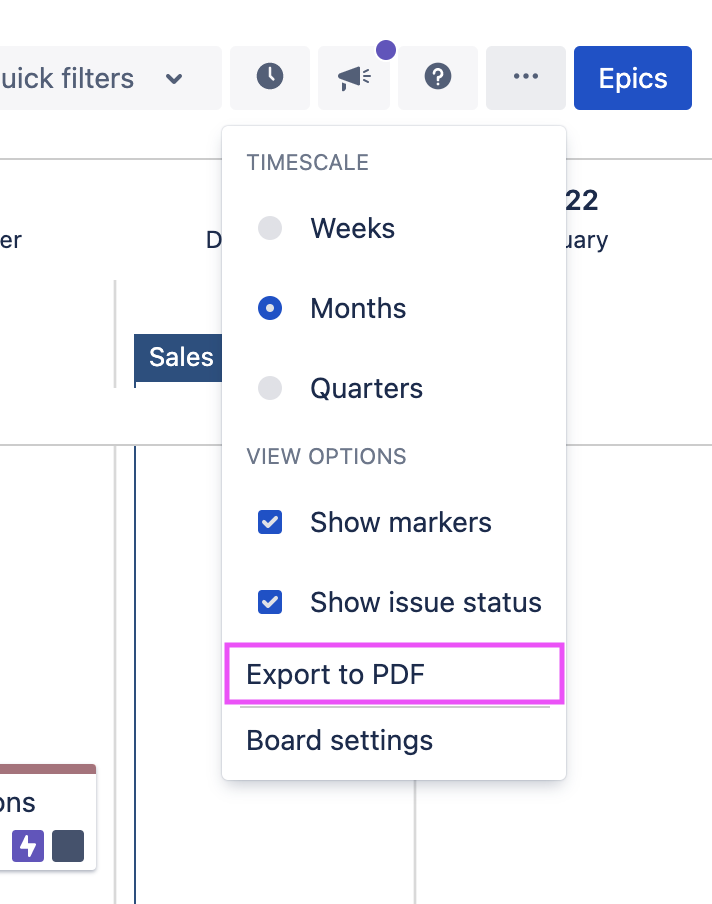Uncheck the Show markers checkbox
Screen dimensions: 712x904
click(270, 522)
